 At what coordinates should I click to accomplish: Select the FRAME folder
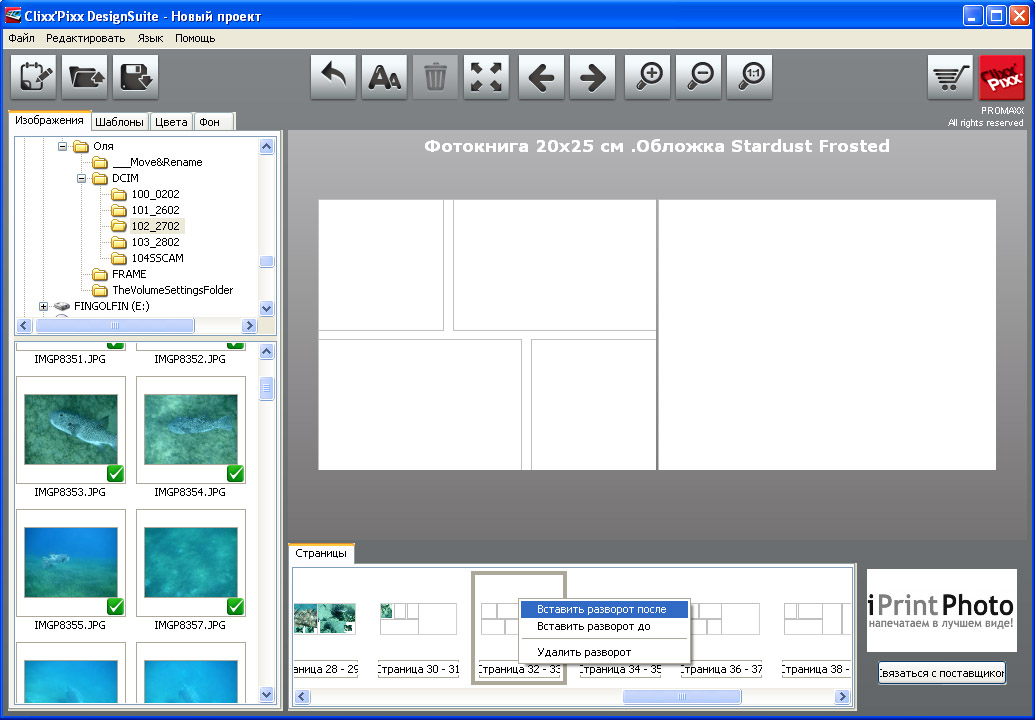(x=129, y=274)
